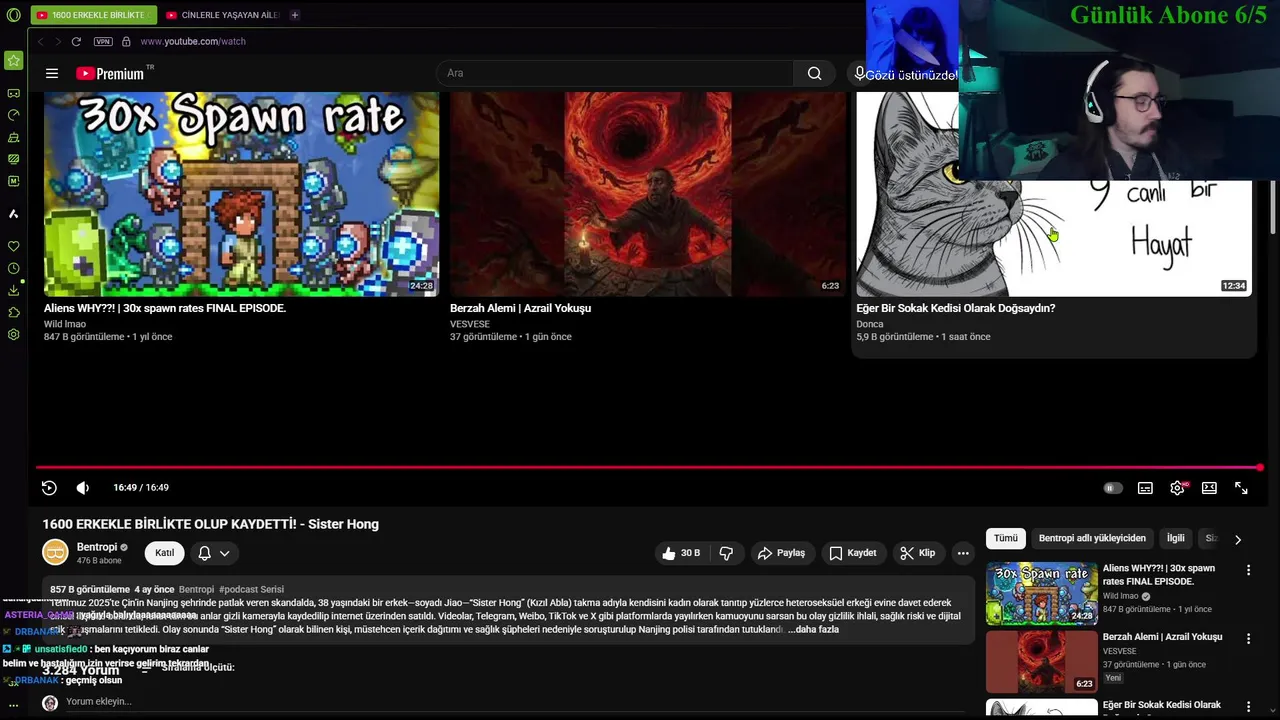1280x720 pixels.
Task: Open the YouTube guide hamburger menu
Action: [52, 73]
